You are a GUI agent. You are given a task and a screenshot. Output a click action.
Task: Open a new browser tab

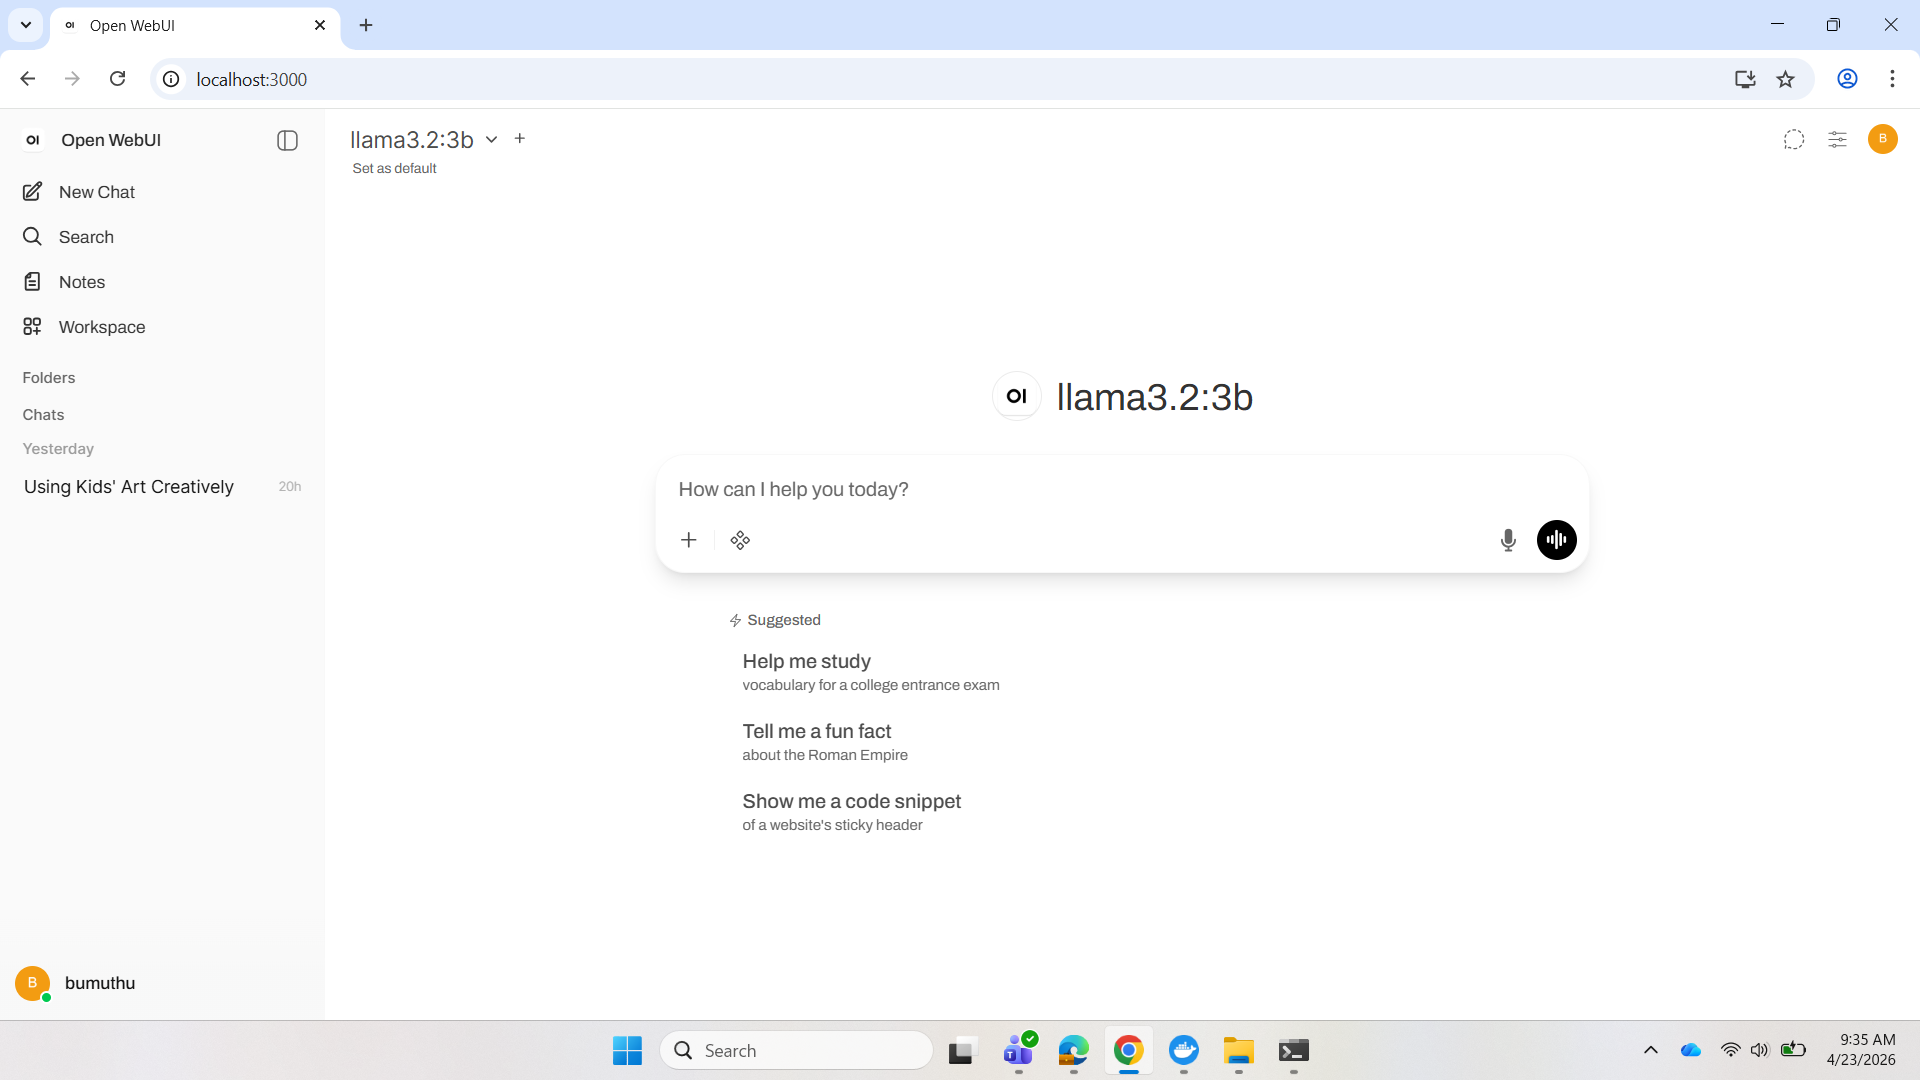366,25
